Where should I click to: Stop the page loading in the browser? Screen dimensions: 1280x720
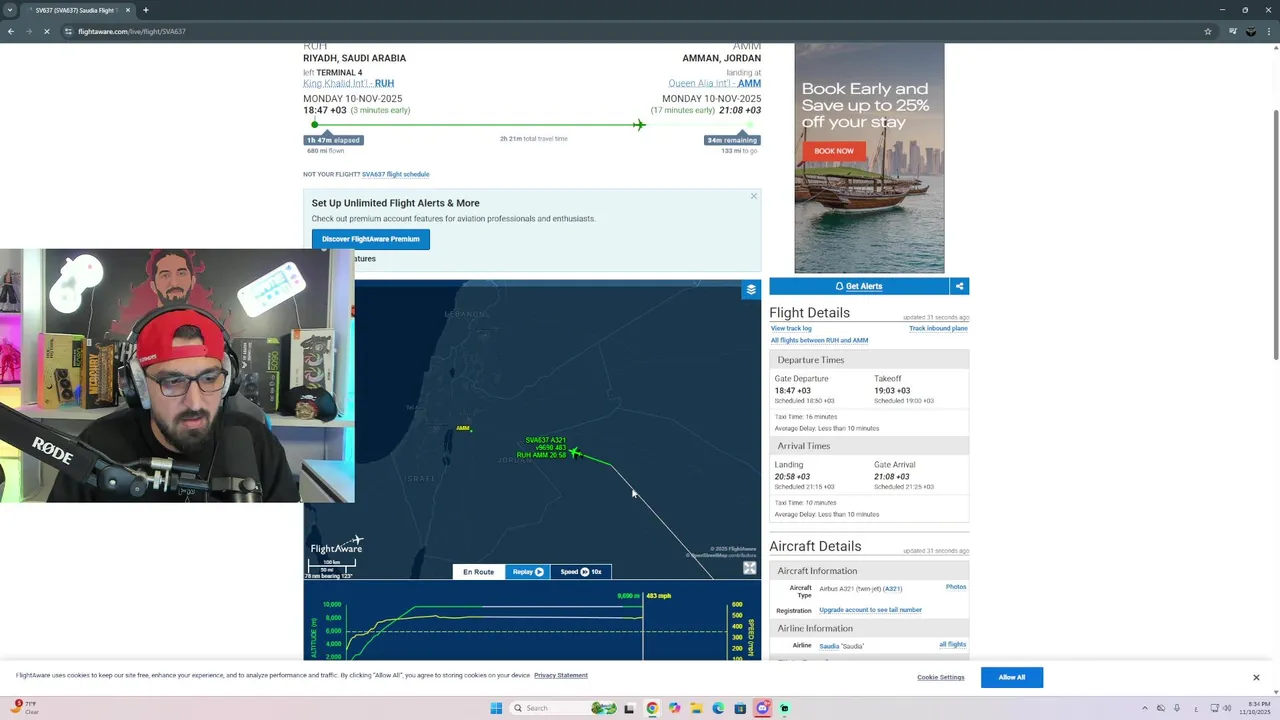pos(46,31)
